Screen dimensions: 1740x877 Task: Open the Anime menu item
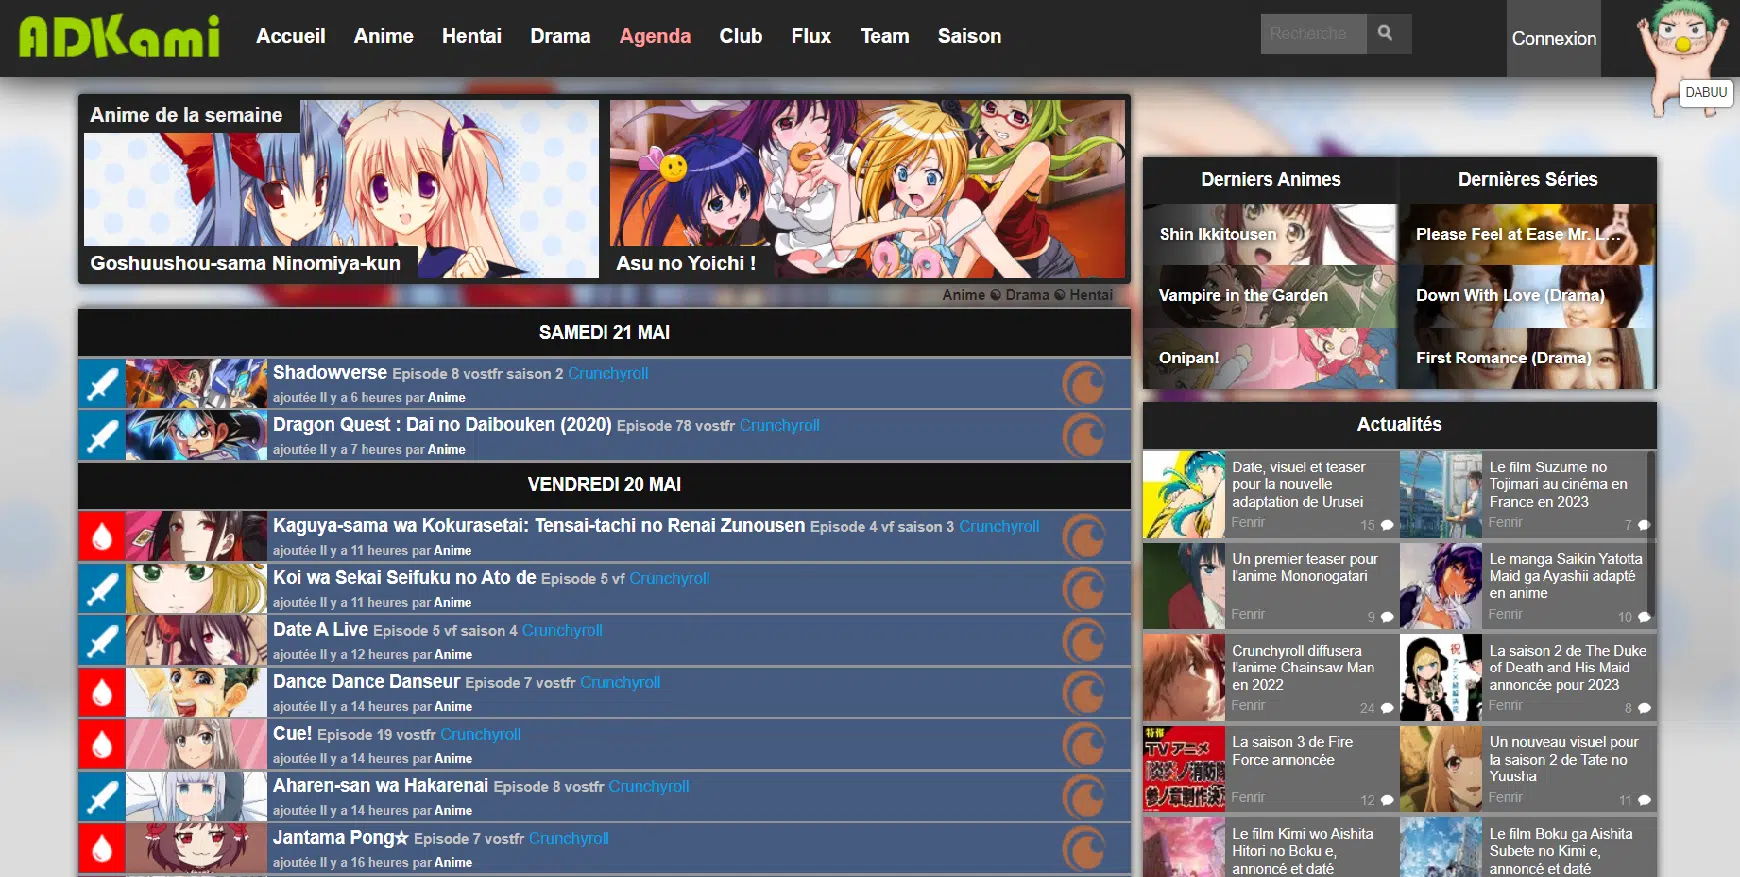[x=383, y=36]
